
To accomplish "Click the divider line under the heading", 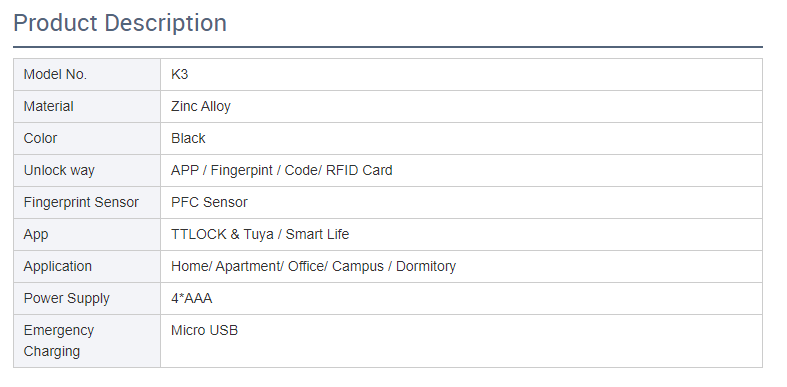I will (388, 47).
